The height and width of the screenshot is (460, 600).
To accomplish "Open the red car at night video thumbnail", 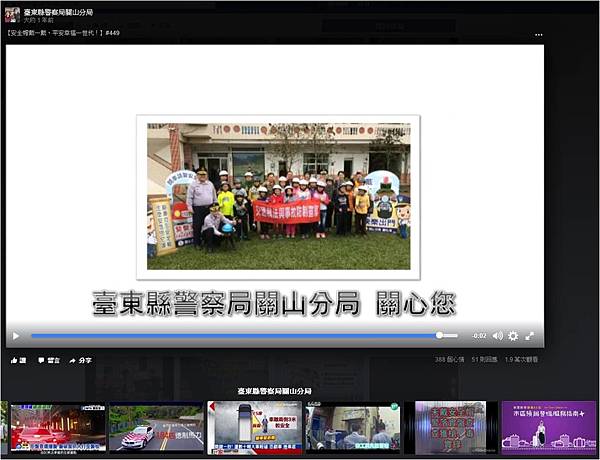I will (58, 427).
